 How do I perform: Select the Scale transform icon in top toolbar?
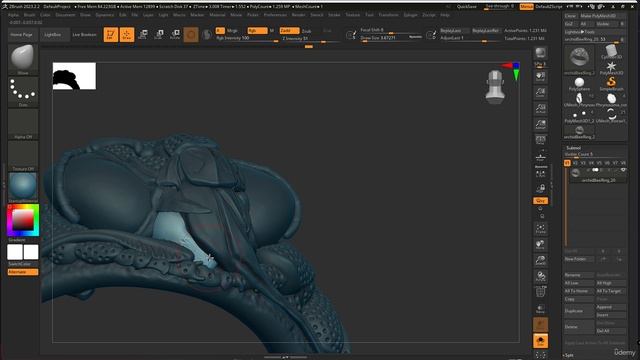coord(159,35)
